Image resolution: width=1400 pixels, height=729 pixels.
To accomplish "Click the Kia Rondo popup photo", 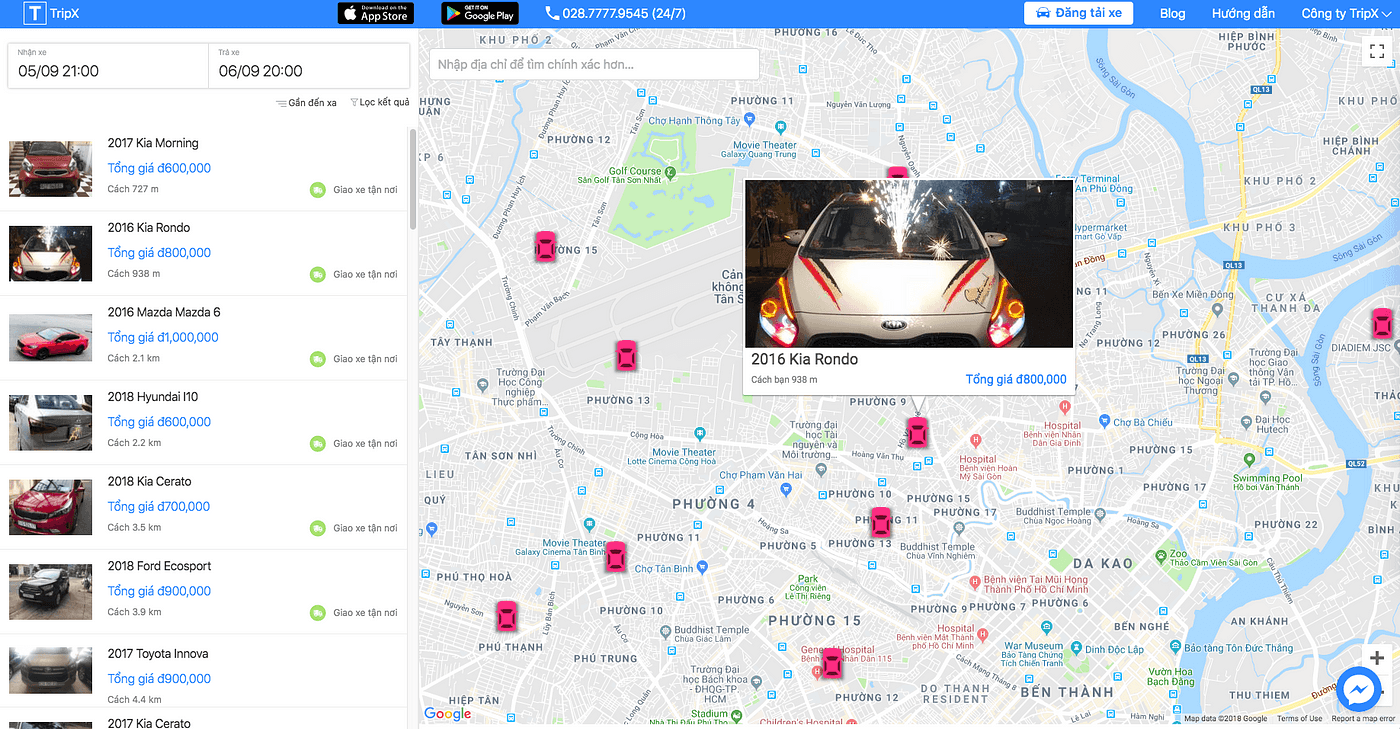I will point(908,264).
